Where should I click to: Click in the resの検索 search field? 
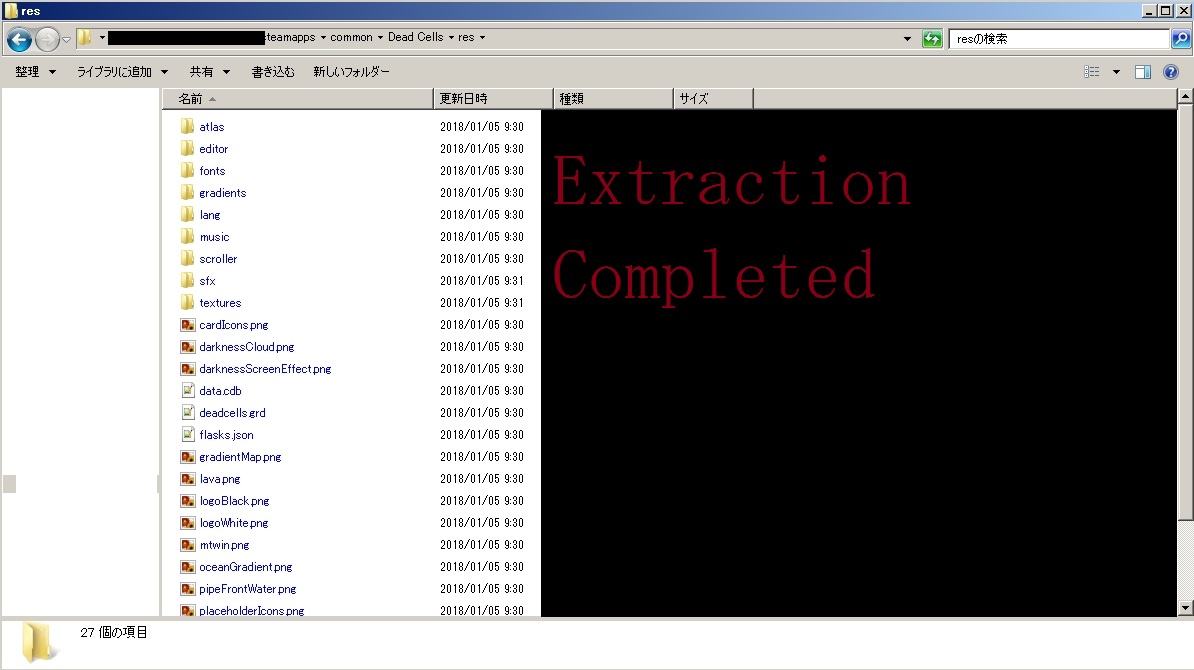pos(1058,39)
